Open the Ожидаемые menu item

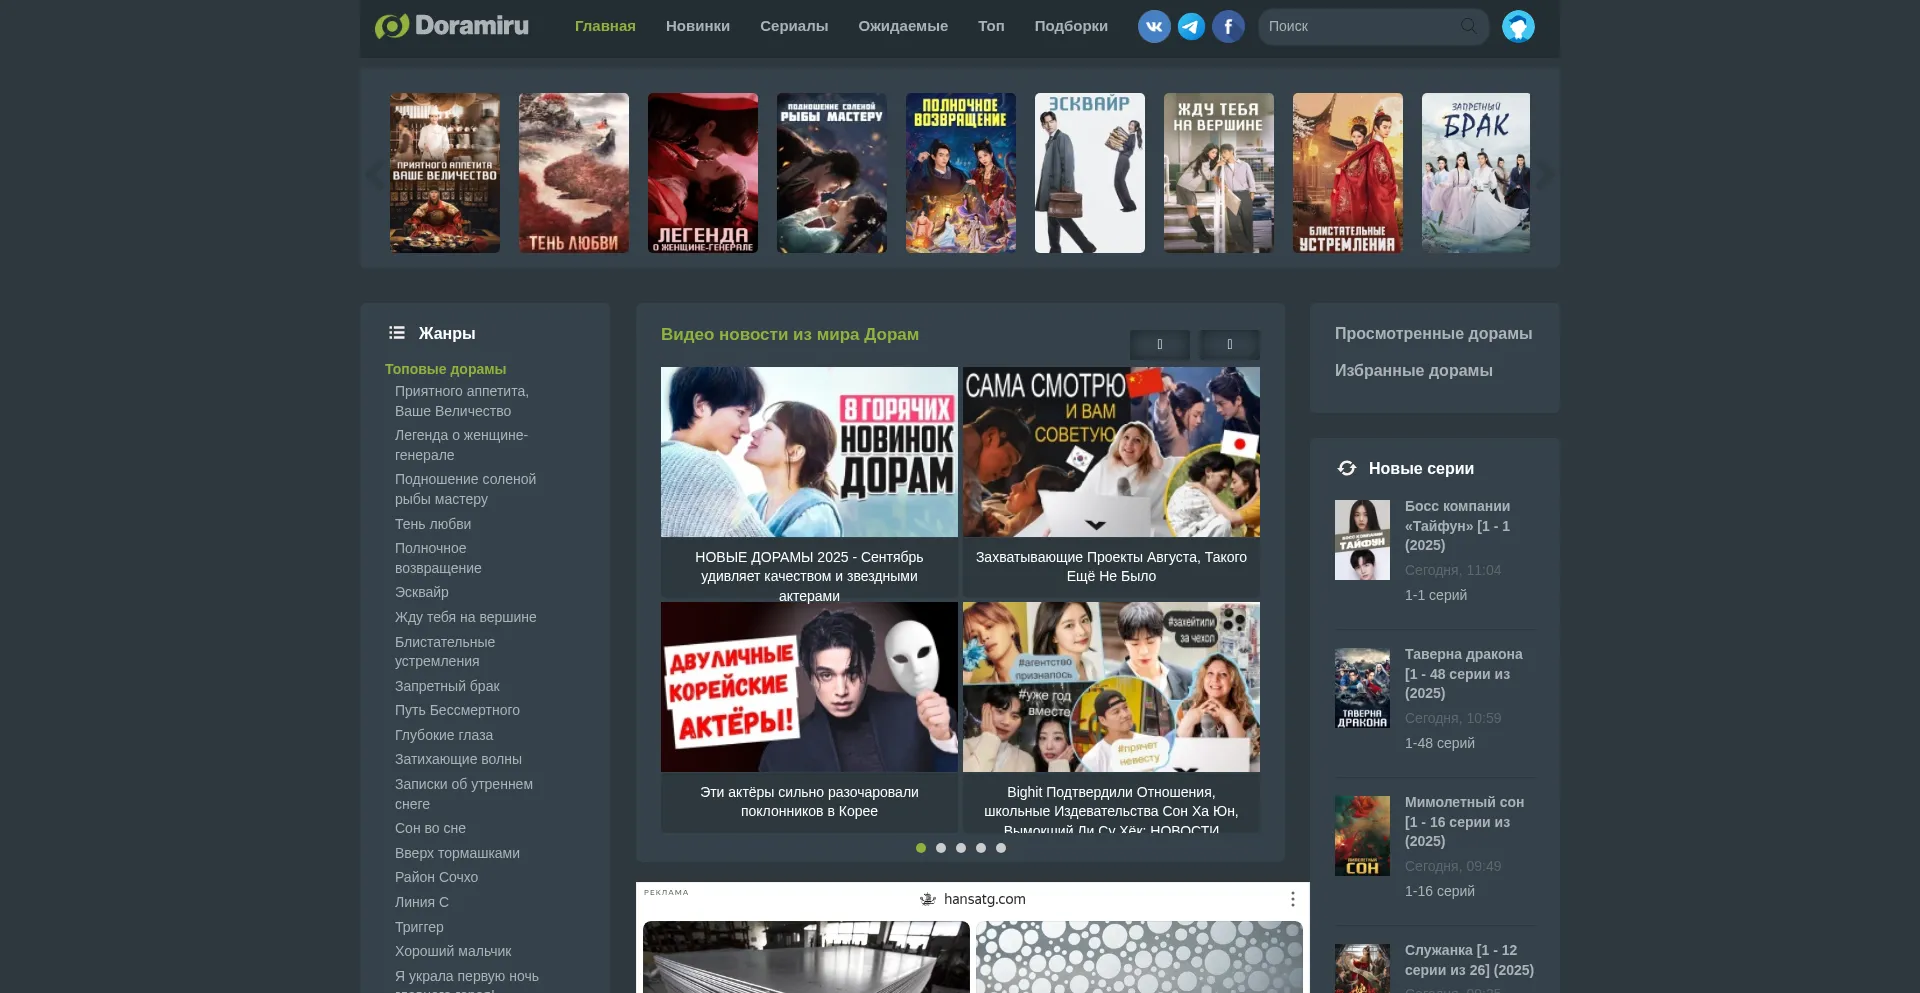[903, 26]
